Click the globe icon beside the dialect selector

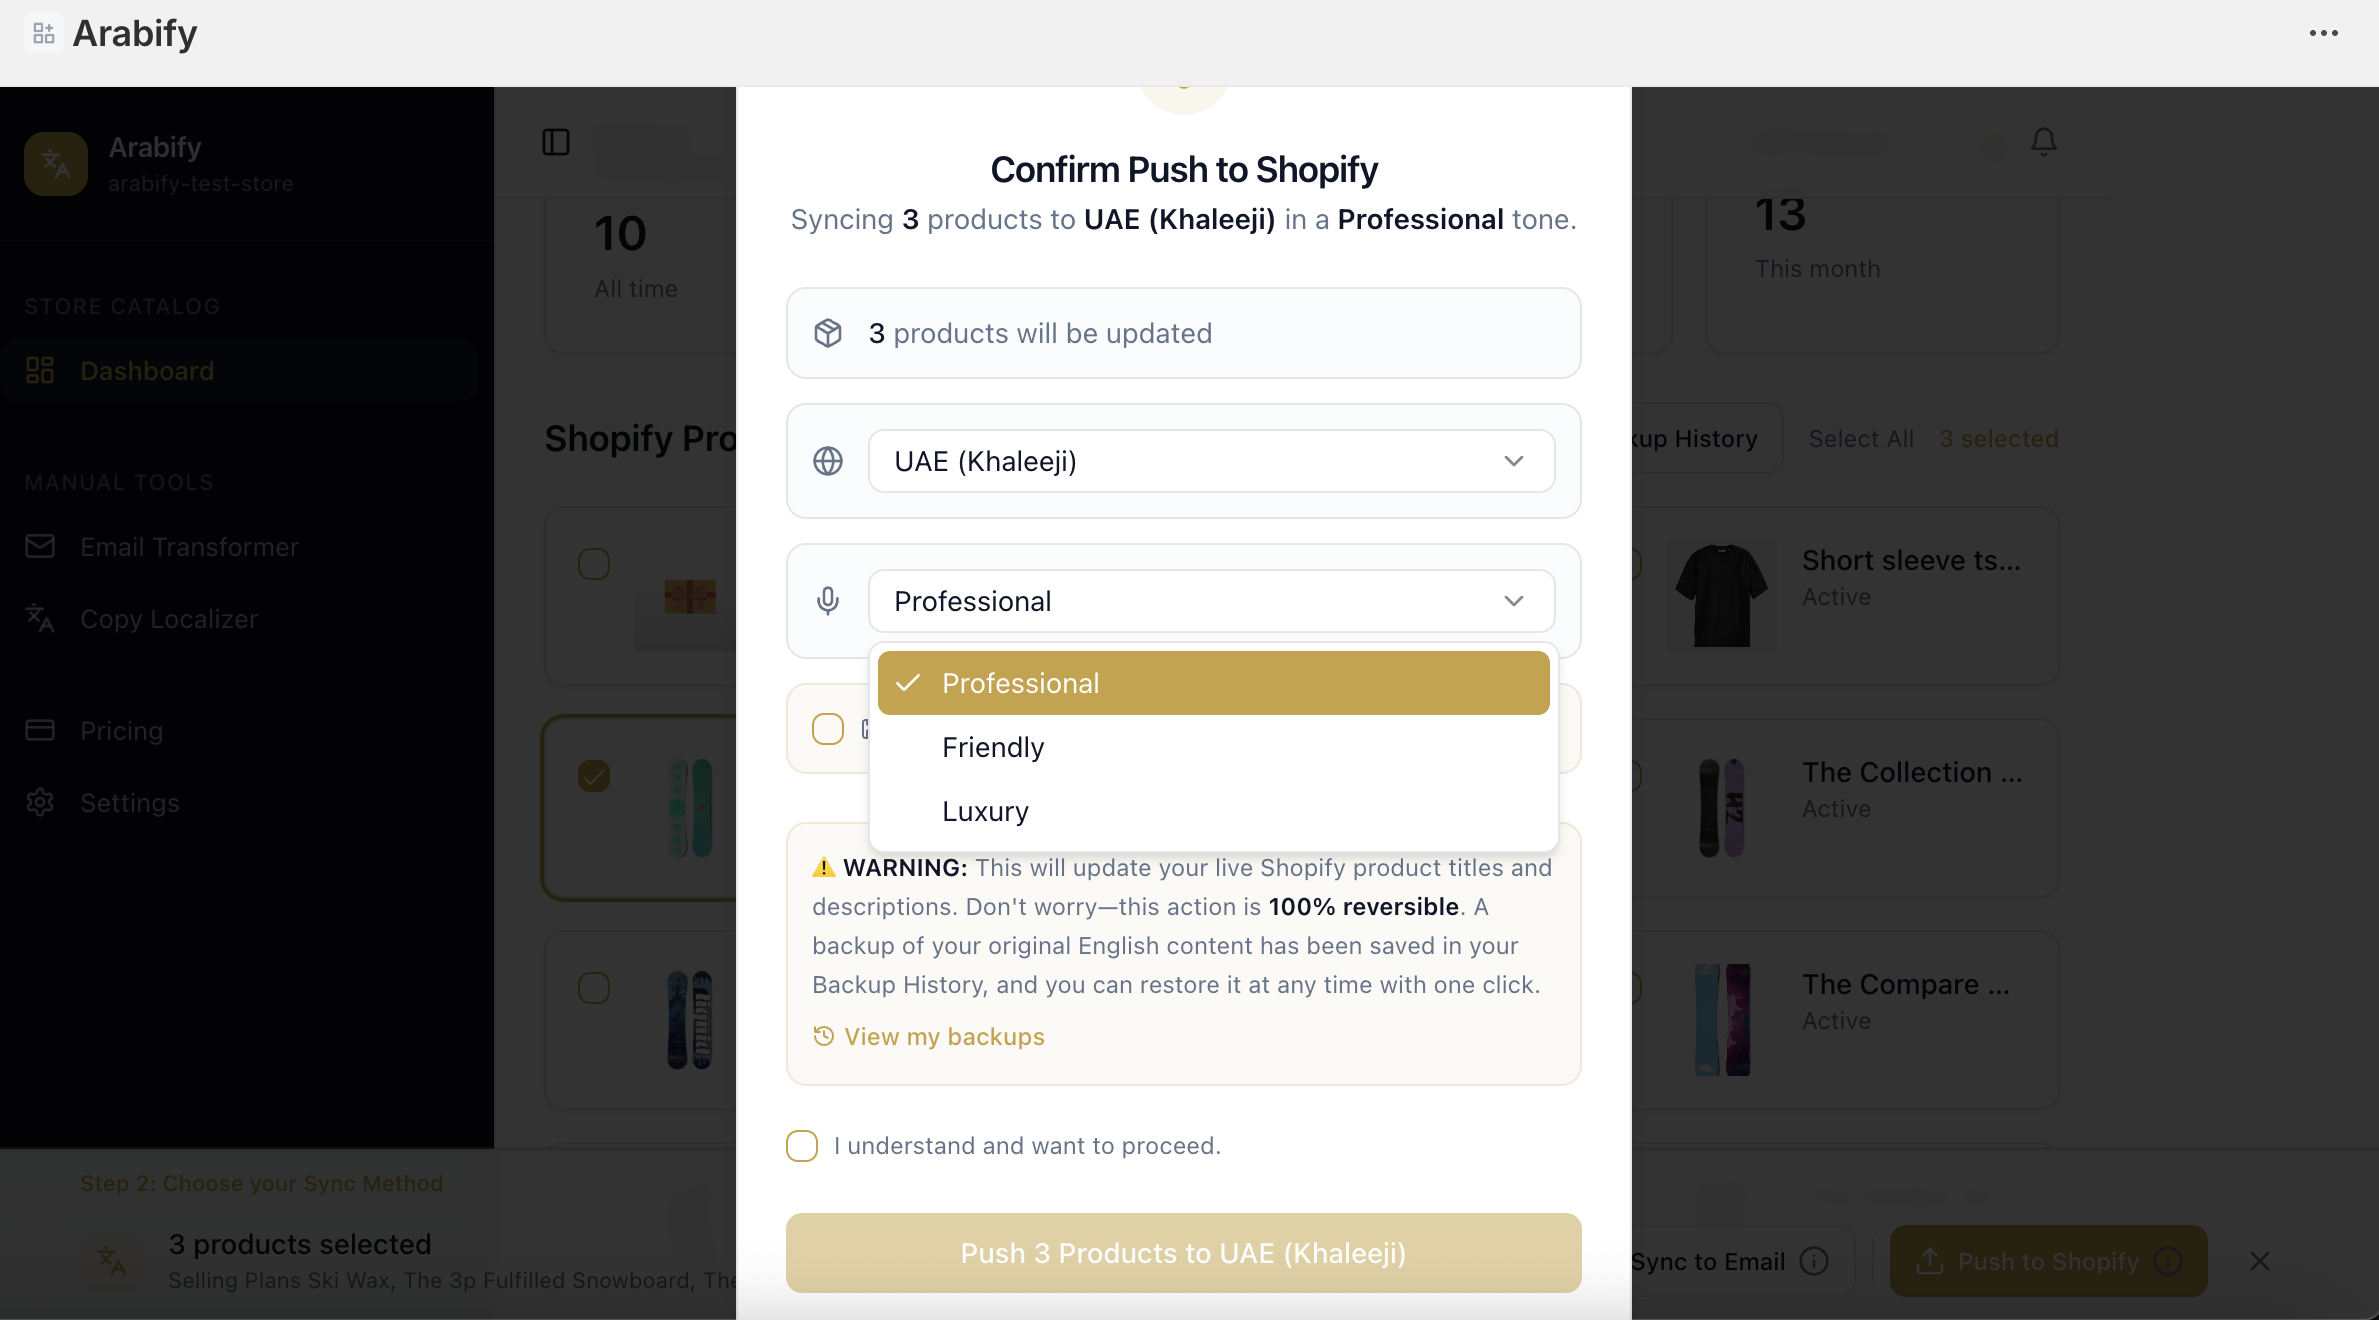point(827,461)
